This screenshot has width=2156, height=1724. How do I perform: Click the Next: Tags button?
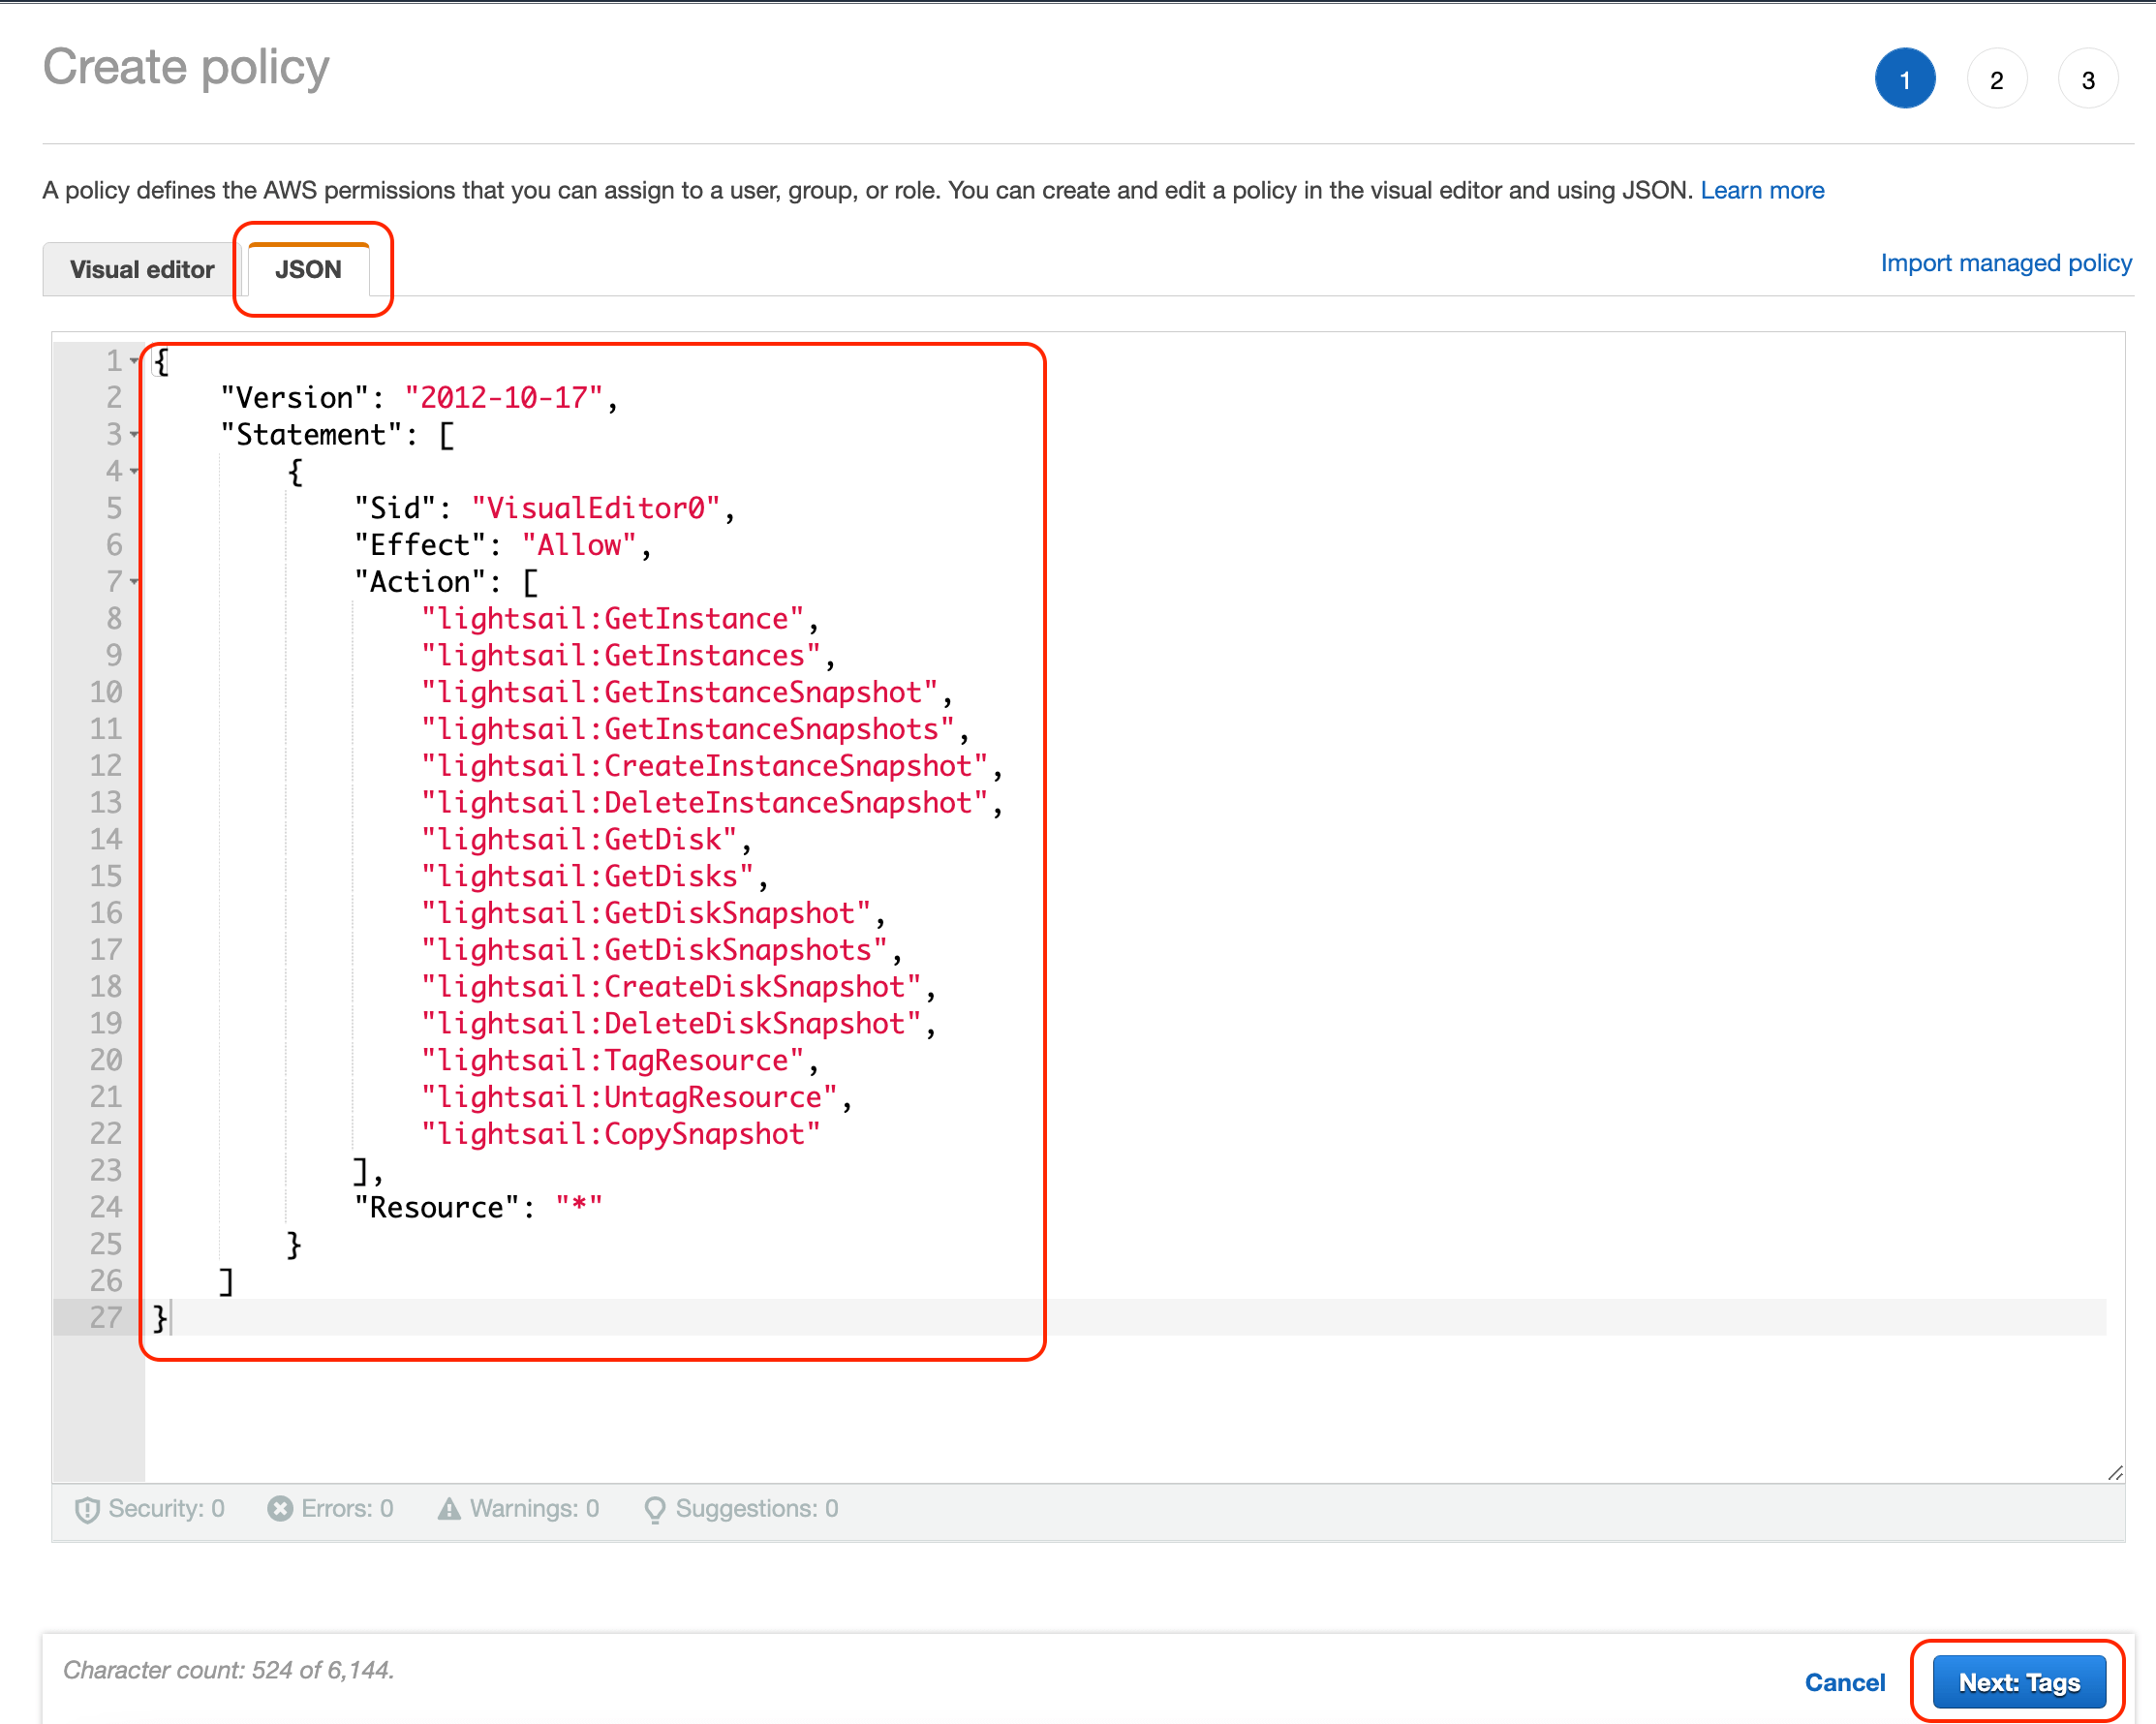point(2018,1682)
